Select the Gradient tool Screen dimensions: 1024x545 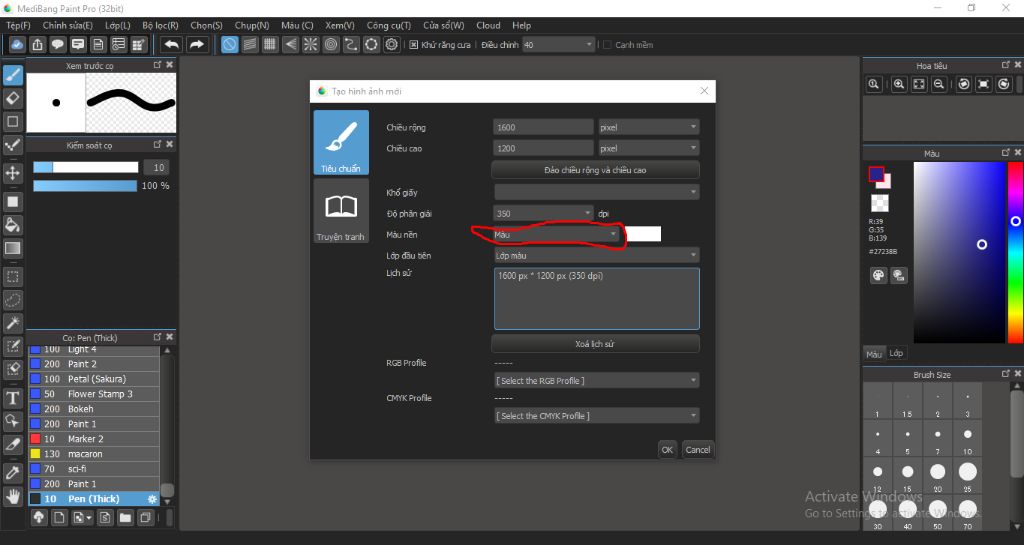pos(12,248)
